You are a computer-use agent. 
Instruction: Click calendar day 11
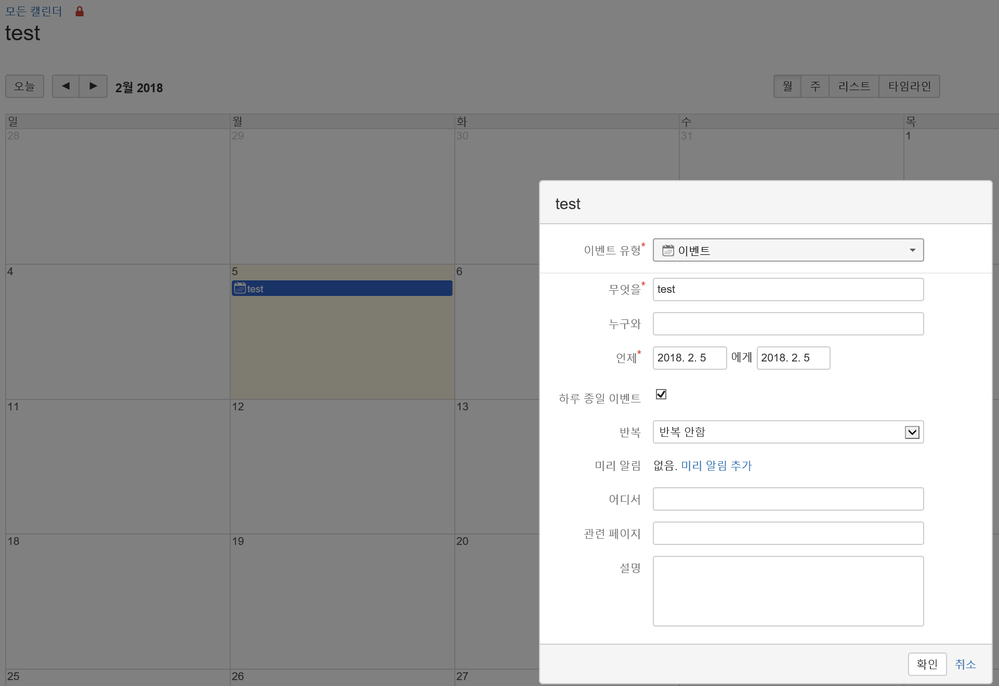[x=118, y=466]
